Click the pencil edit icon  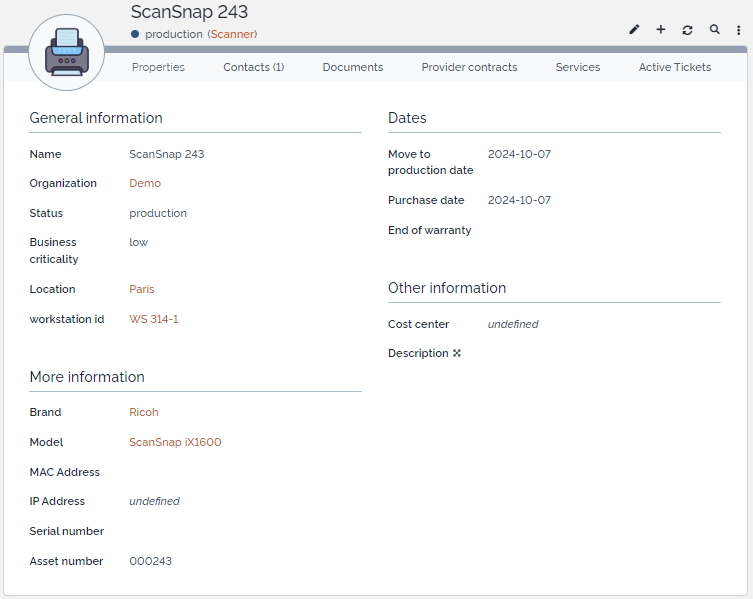[x=634, y=30]
